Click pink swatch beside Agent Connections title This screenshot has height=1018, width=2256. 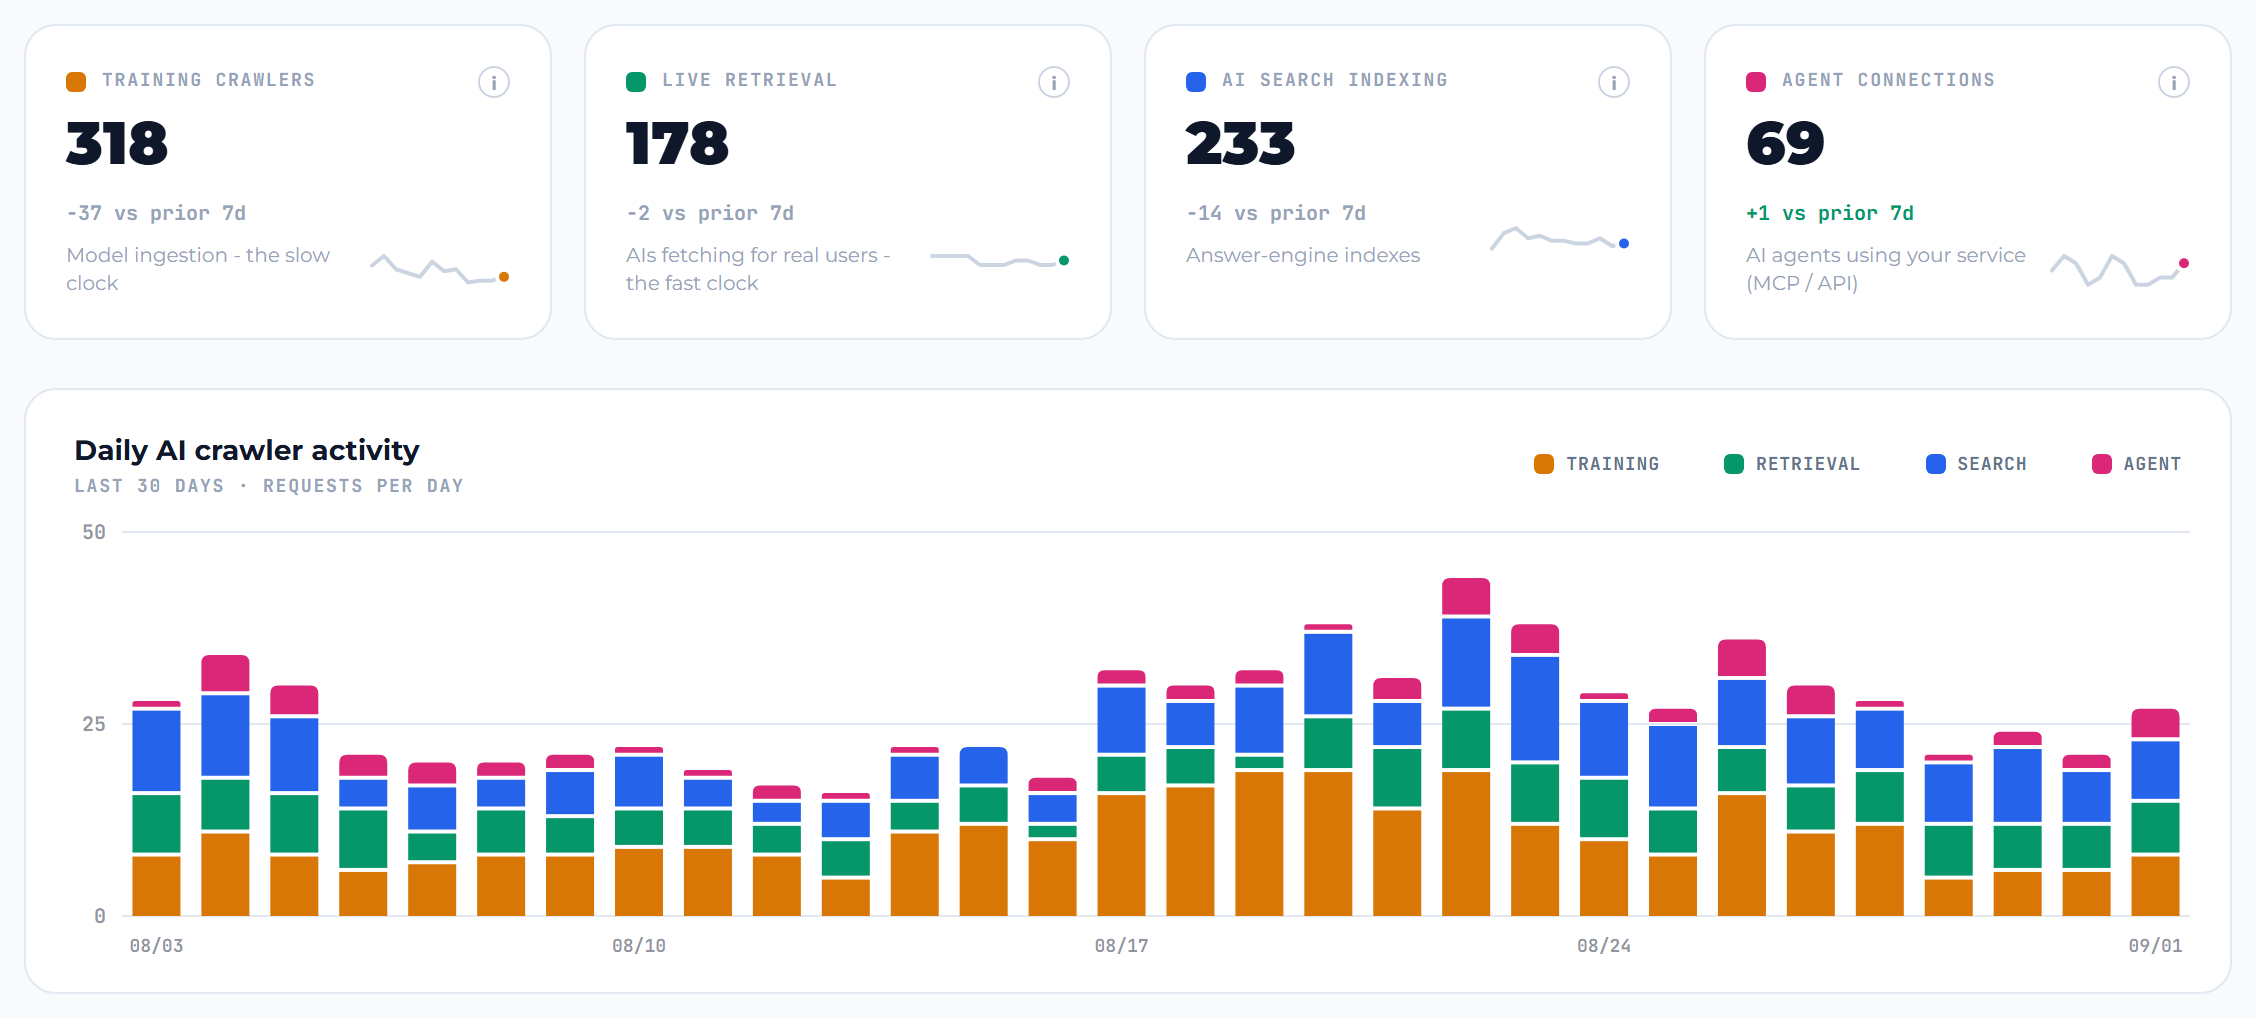pos(1756,82)
